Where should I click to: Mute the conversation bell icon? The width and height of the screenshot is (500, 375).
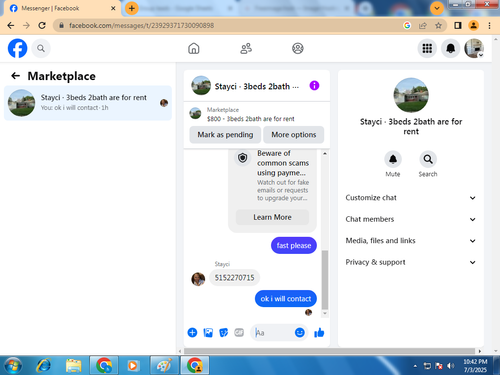[393, 159]
